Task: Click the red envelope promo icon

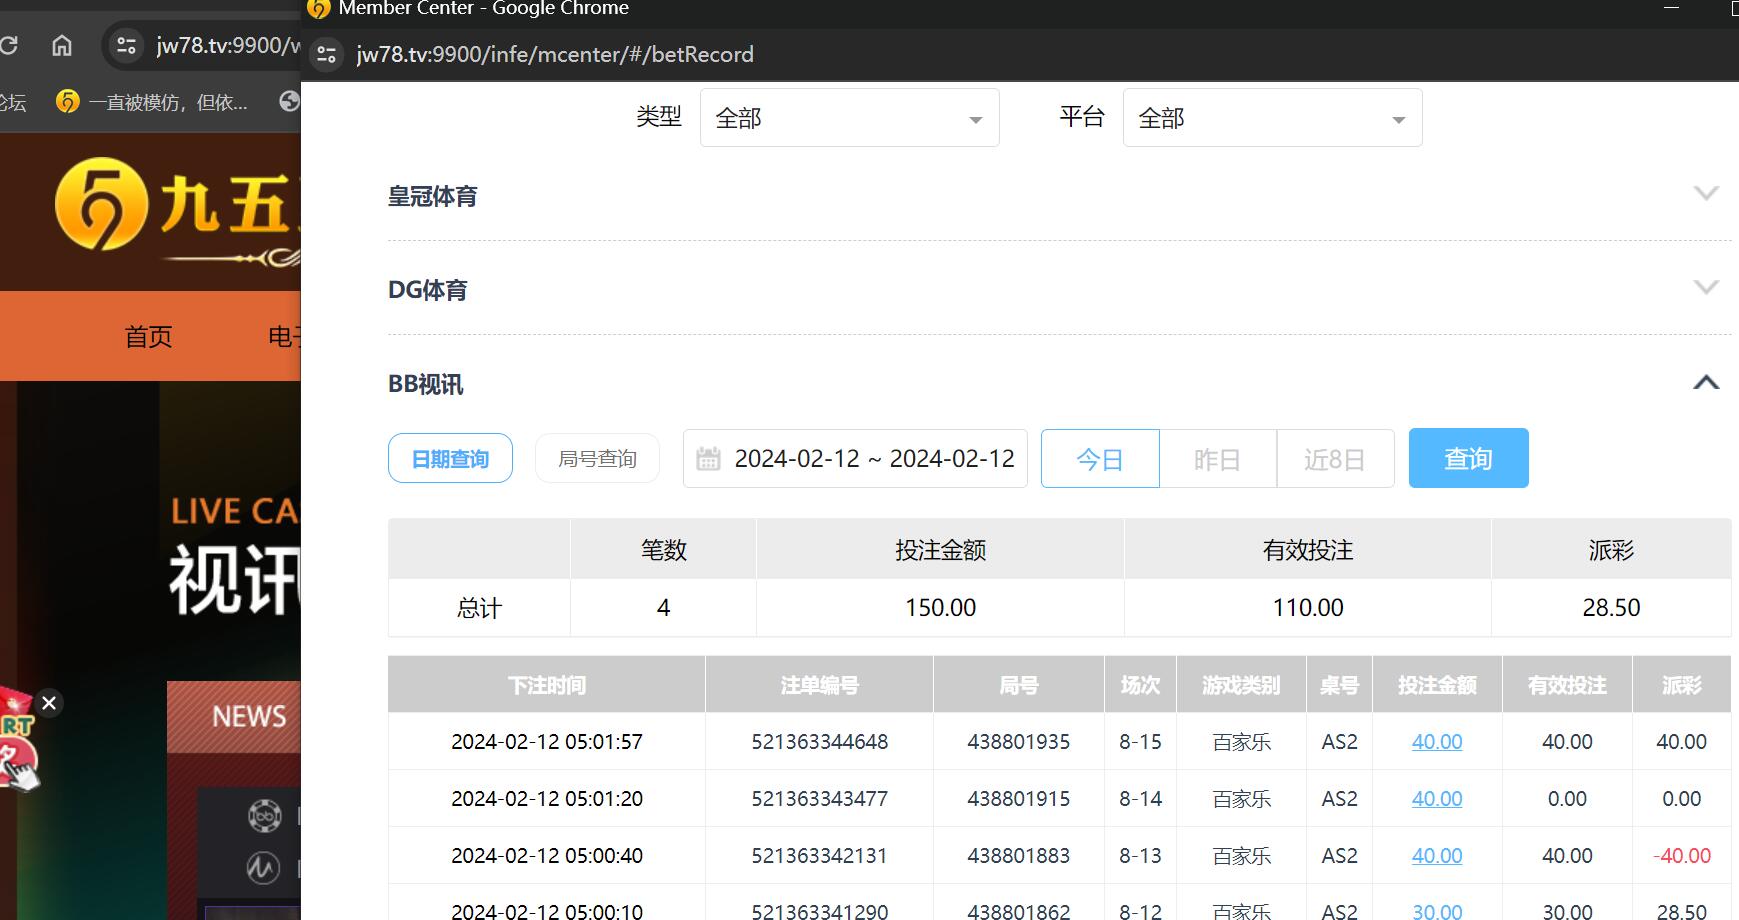Action: [x=17, y=740]
